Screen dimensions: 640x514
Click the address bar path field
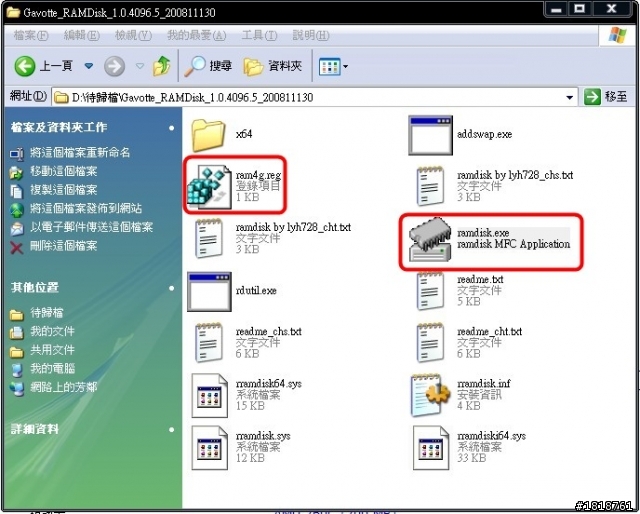pyautogui.click(x=314, y=98)
